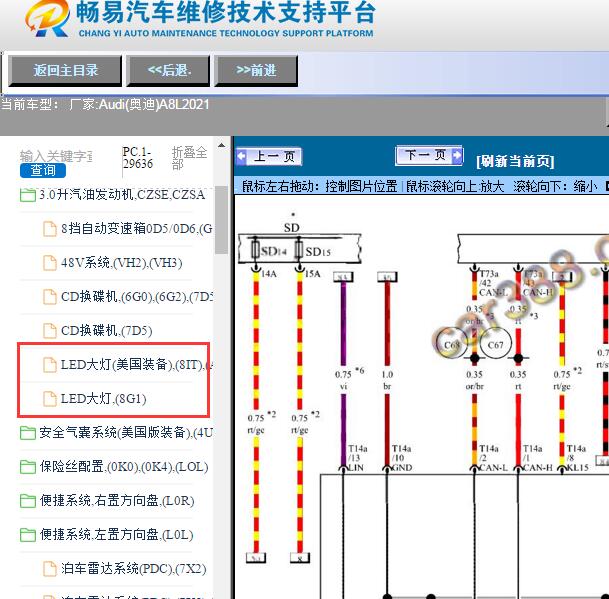Expand the 便捷系统,左置方向盘 folder icon

point(28,535)
